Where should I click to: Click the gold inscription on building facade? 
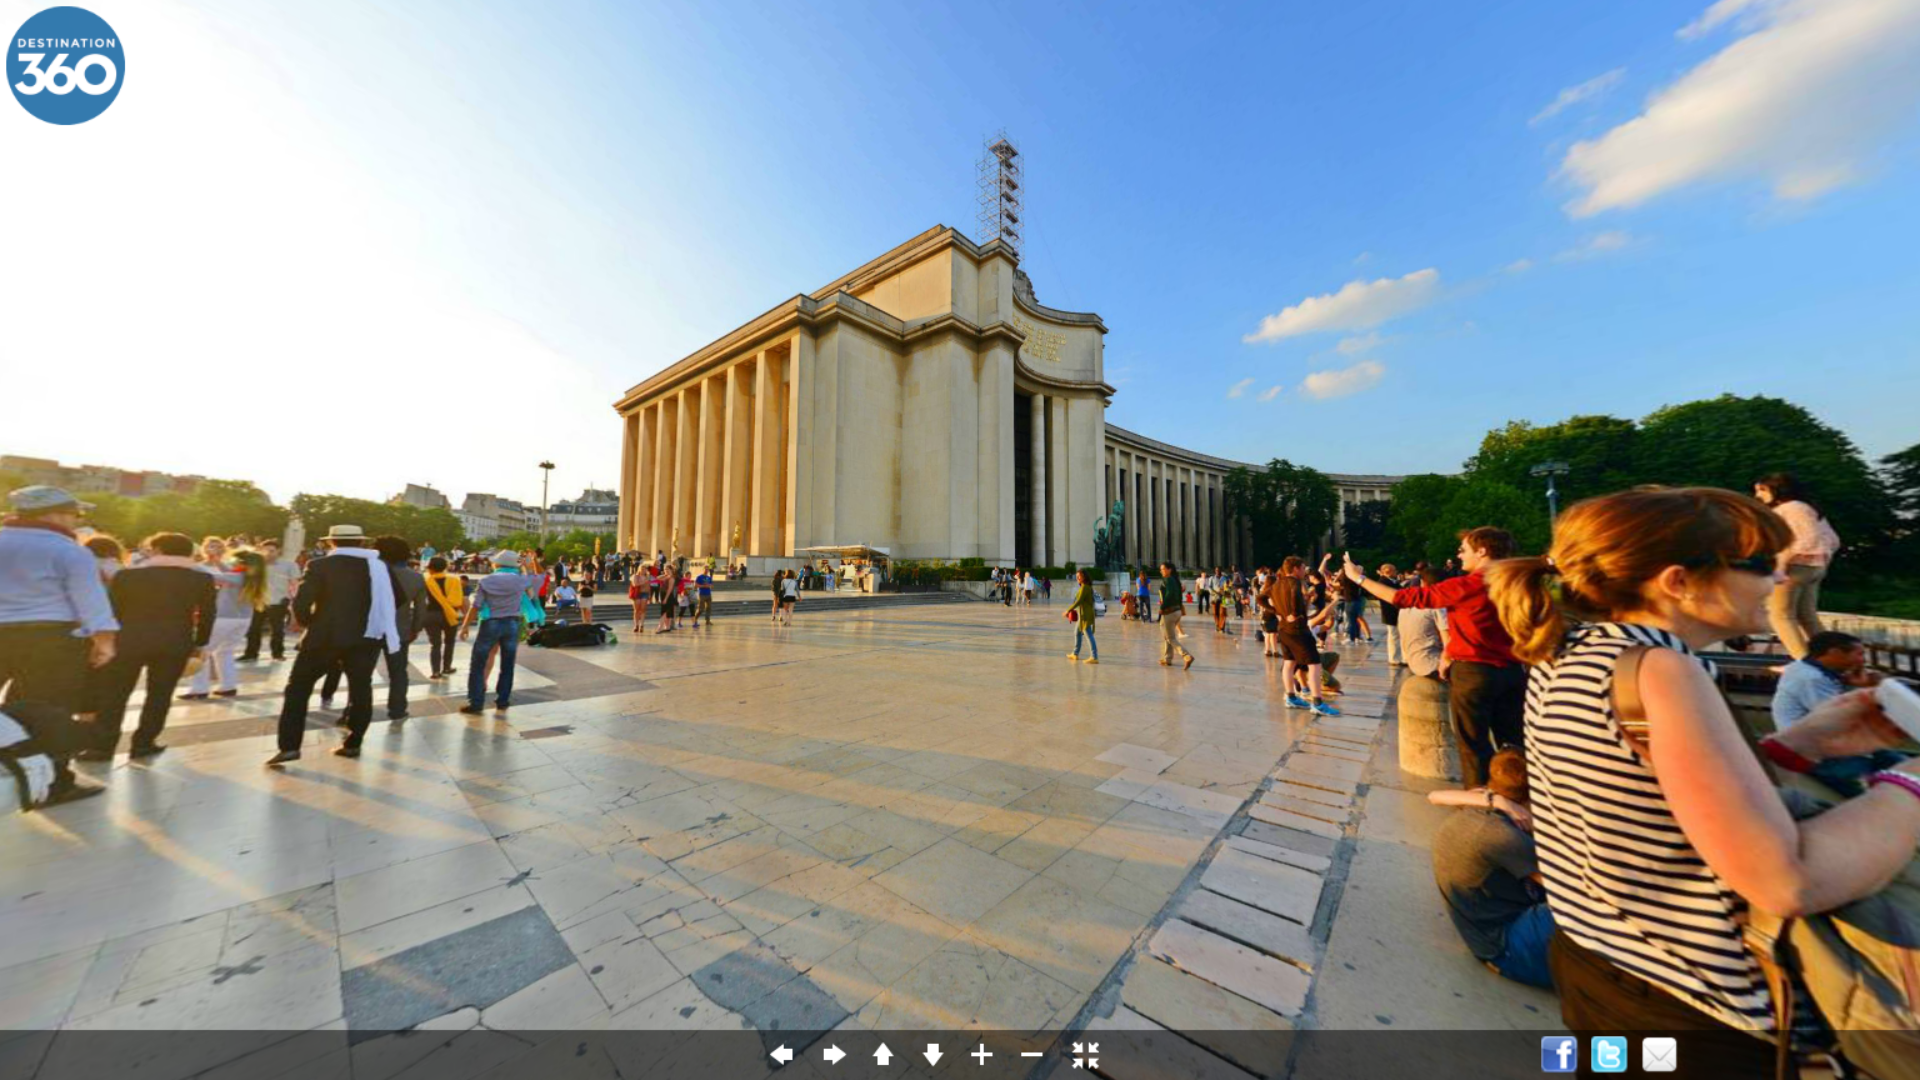(1040, 340)
